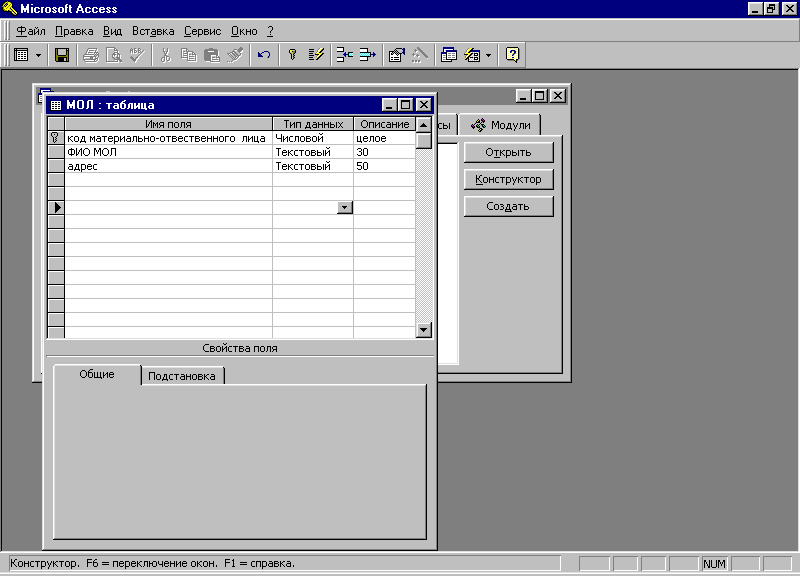Click the Insert Rows icon
This screenshot has width=800, height=576.
(x=344, y=55)
